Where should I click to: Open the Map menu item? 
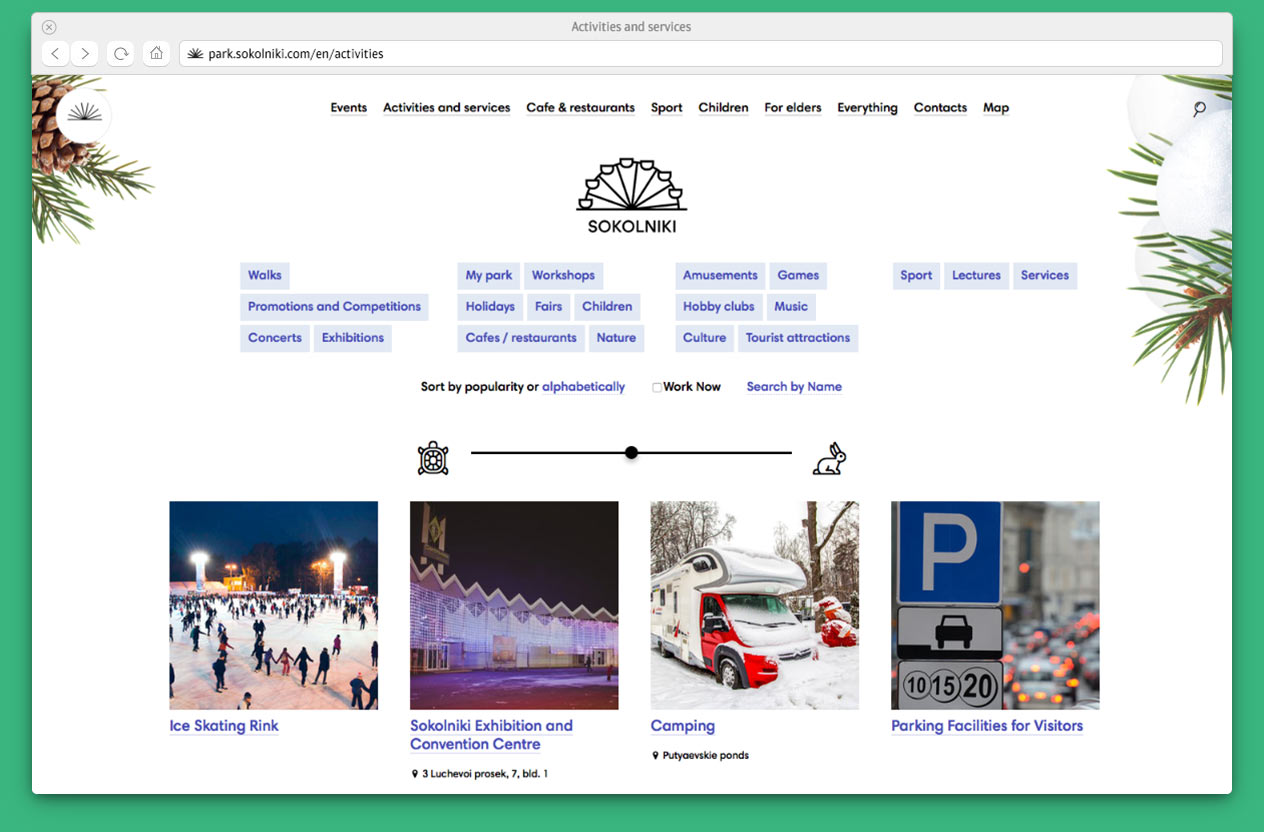(x=995, y=108)
